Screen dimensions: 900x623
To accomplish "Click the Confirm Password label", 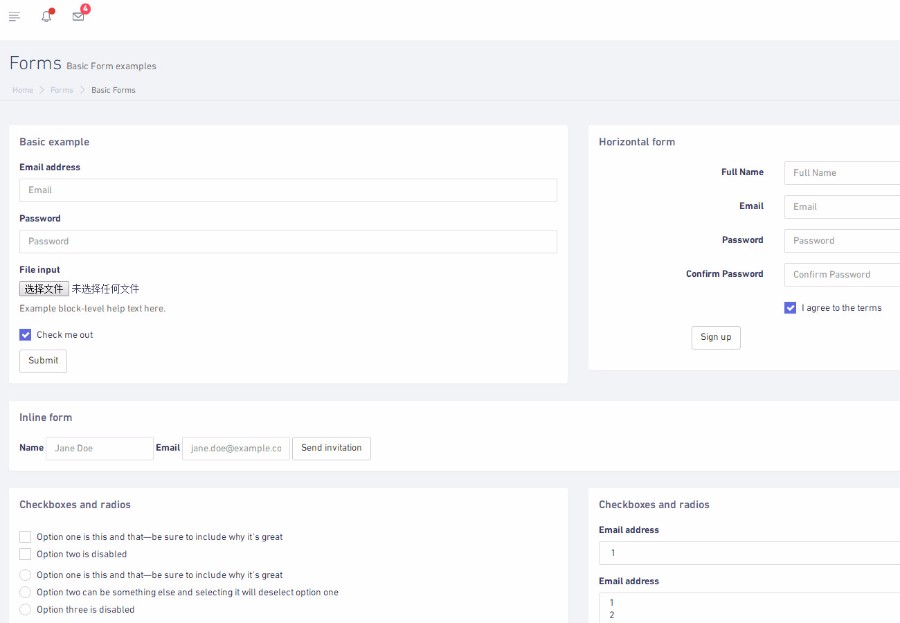I will click(724, 274).
